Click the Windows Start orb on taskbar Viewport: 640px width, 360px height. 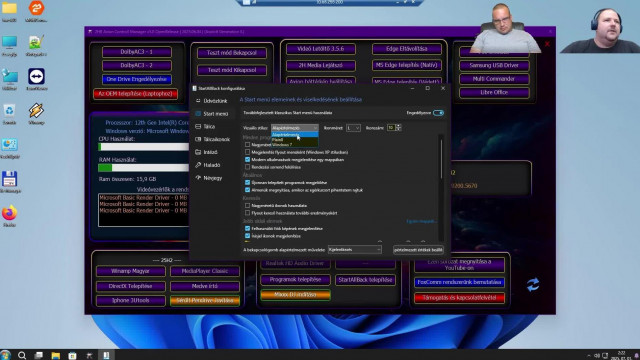point(5,355)
